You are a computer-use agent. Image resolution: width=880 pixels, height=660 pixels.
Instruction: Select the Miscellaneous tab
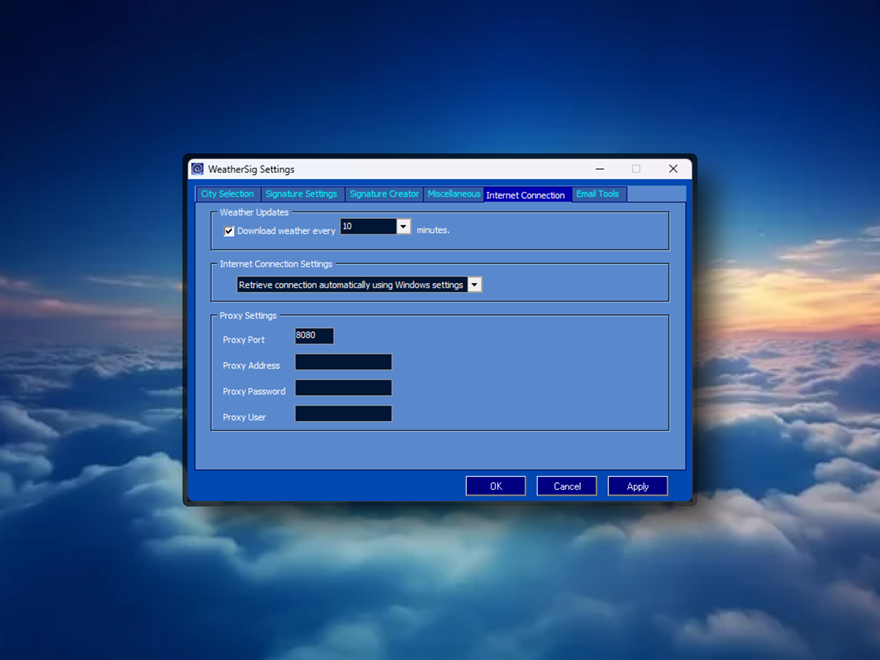(x=454, y=194)
